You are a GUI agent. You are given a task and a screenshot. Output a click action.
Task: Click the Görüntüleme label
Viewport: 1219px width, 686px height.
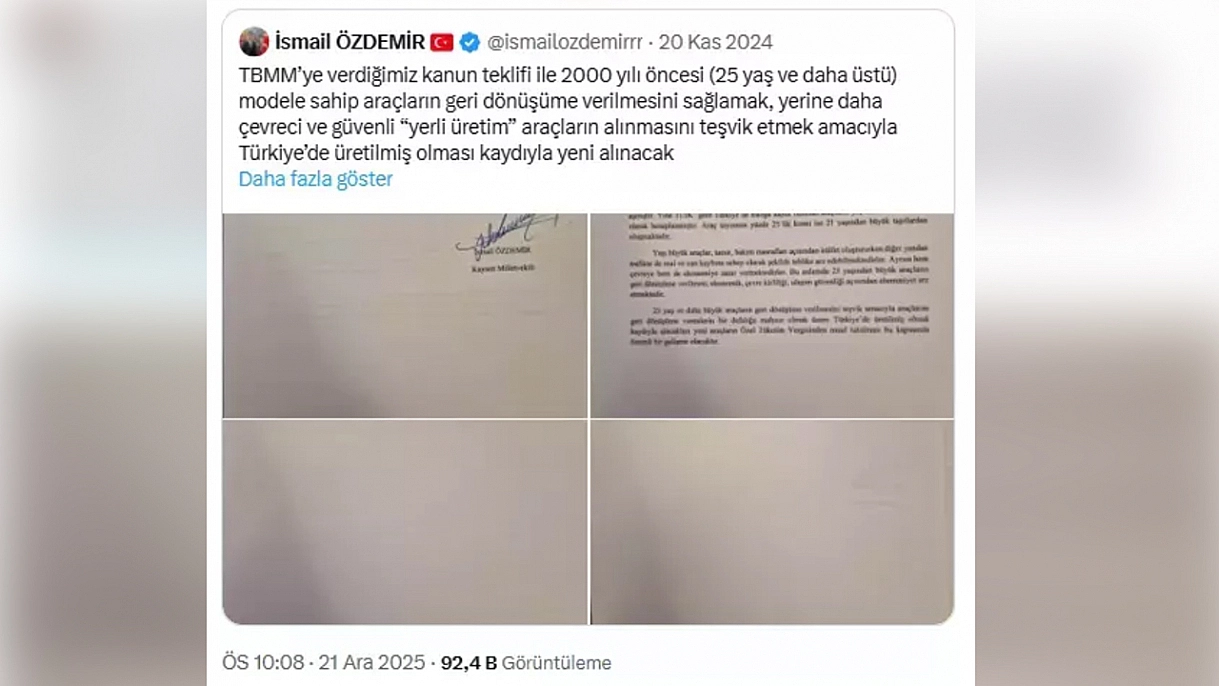(x=557, y=663)
